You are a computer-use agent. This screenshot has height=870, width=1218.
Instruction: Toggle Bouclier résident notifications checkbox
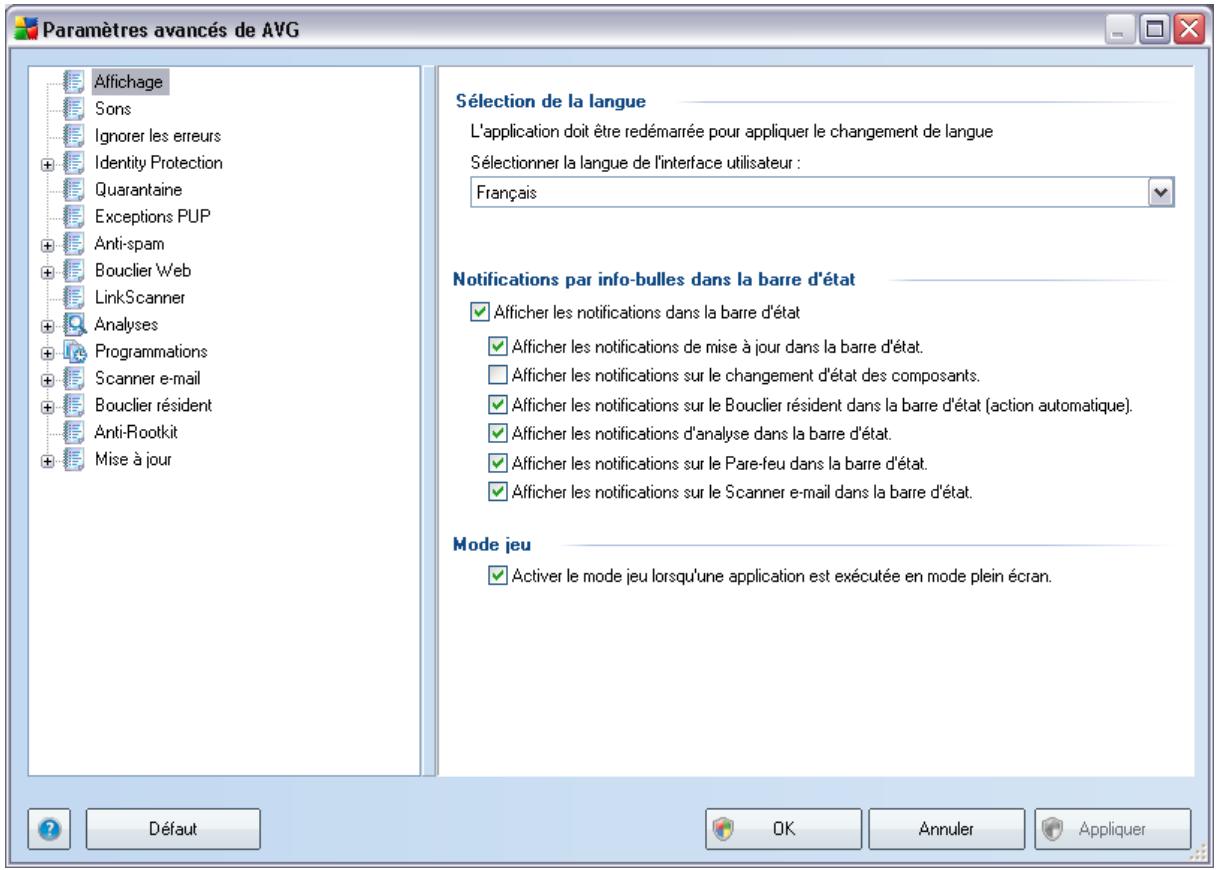(498, 404)
